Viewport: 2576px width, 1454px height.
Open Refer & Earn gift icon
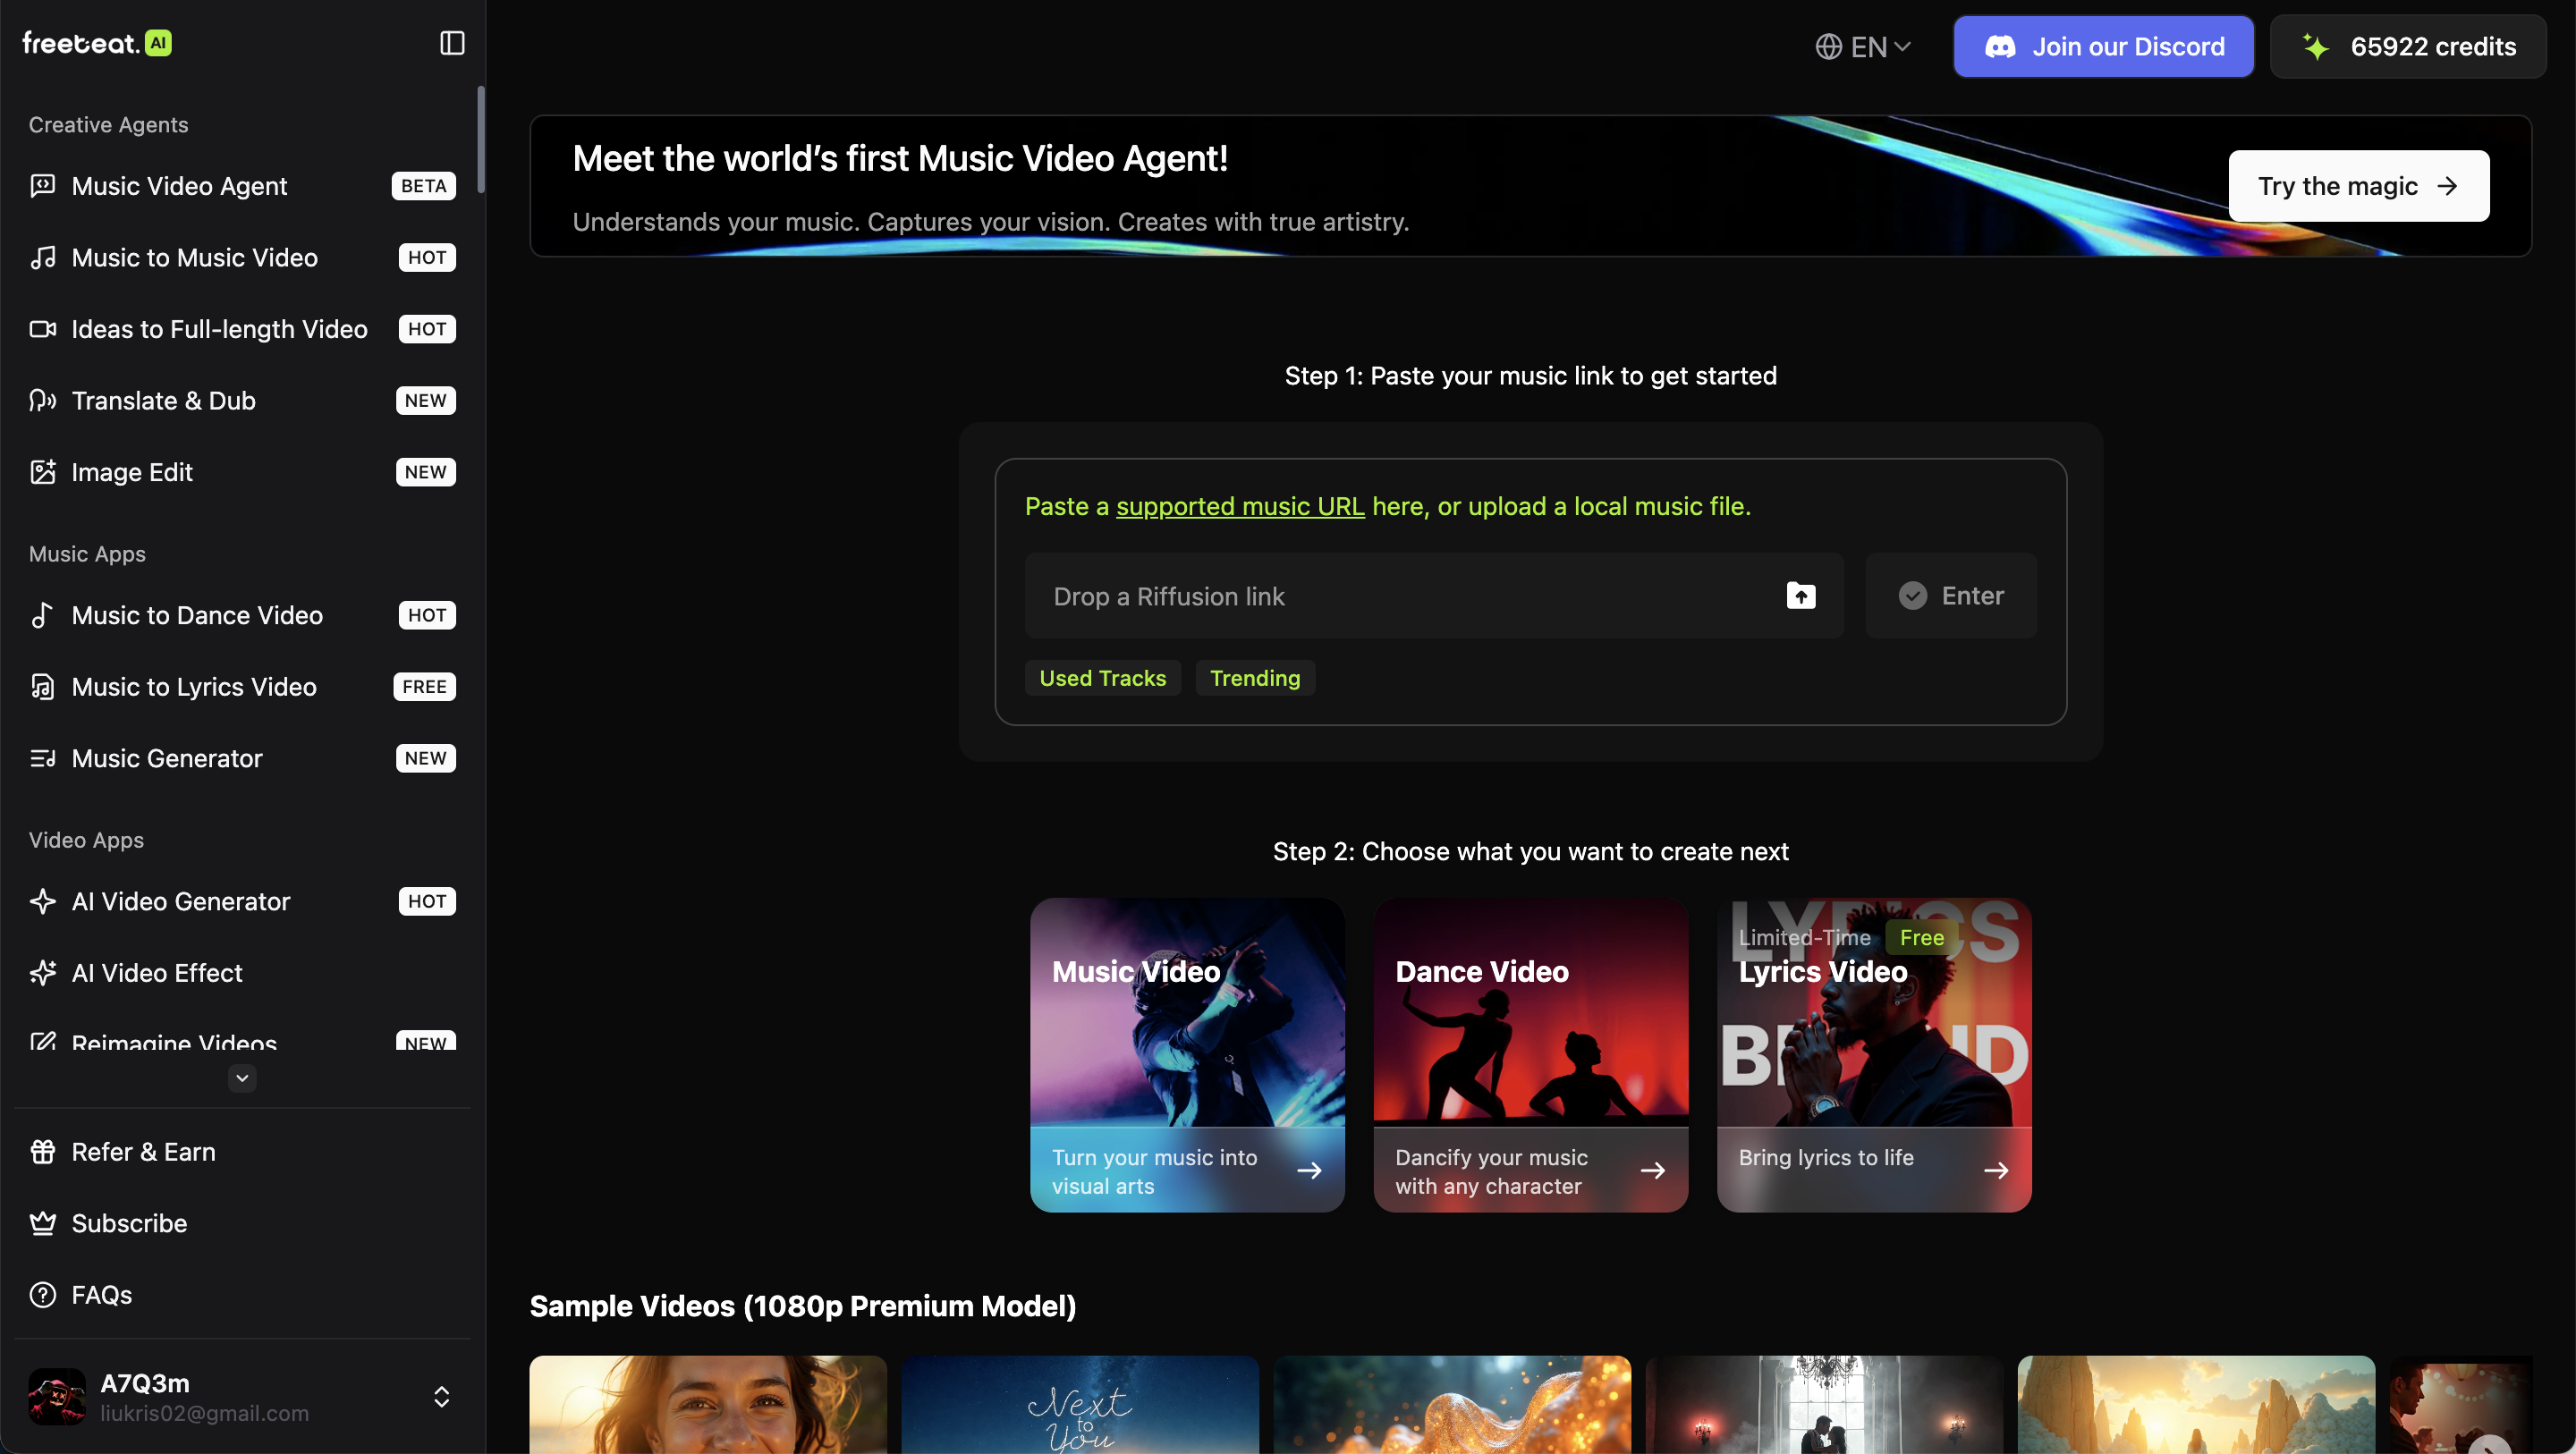[x=42, y=1152]
